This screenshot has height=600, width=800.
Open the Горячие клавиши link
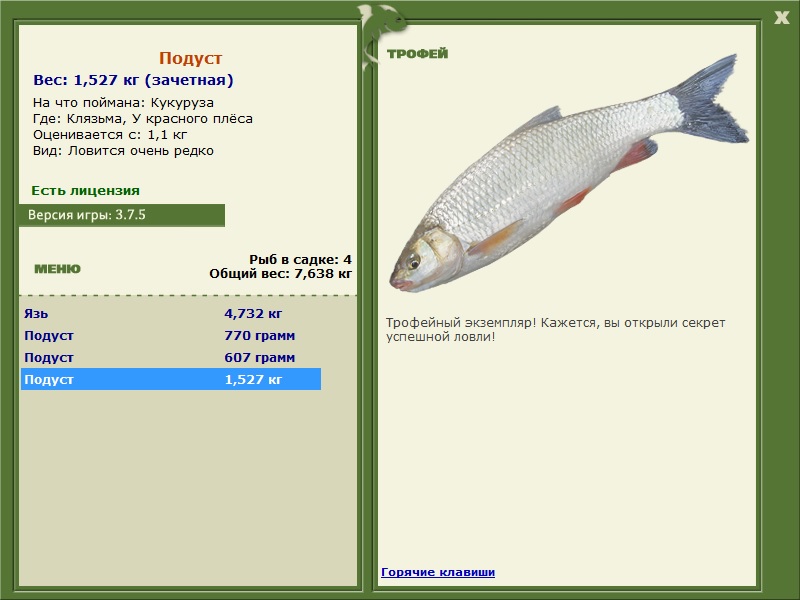tap(438, 572)
